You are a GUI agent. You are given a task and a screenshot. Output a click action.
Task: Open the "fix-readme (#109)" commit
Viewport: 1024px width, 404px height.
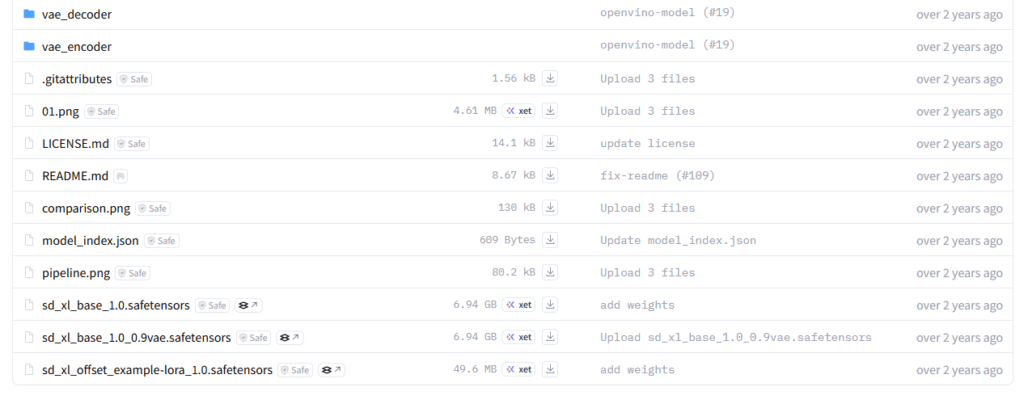657,176
